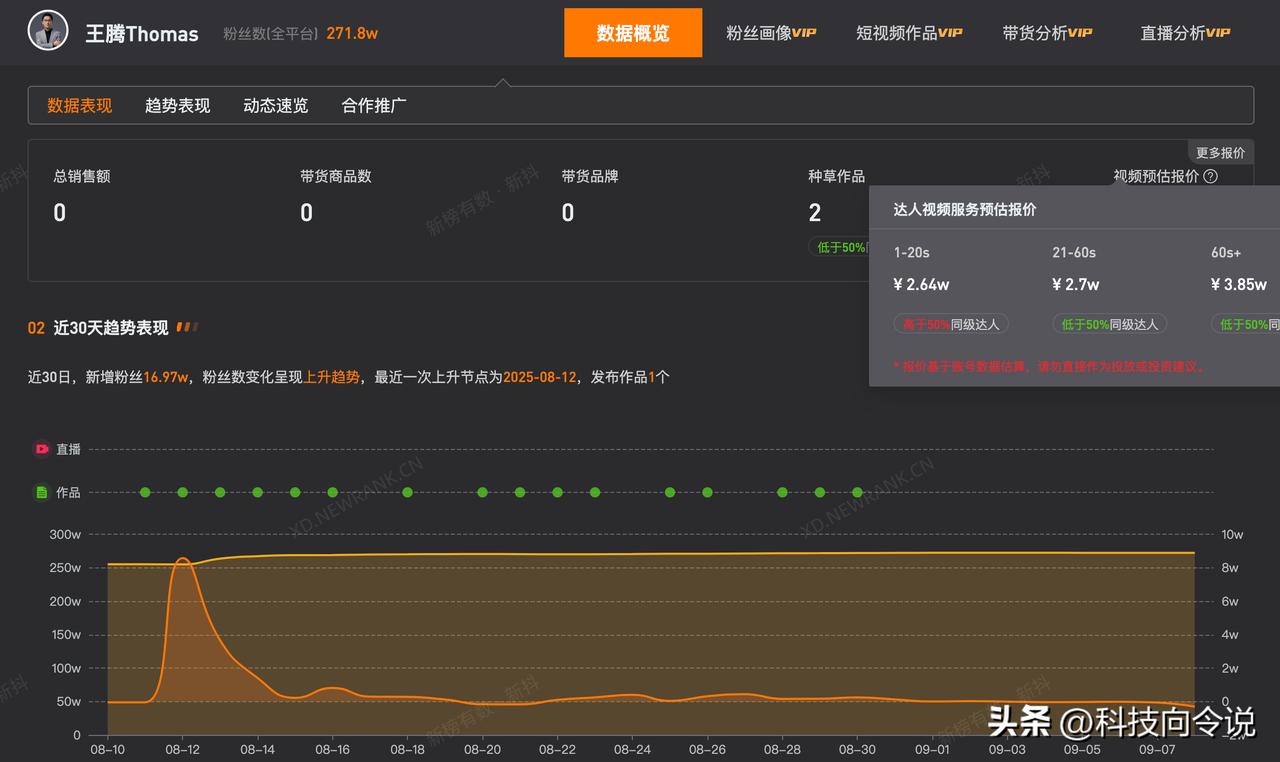Screen dimensions: 1280x762
Task: Click the 1-20s price ¥ 2.64w
Action: point(921,284)
